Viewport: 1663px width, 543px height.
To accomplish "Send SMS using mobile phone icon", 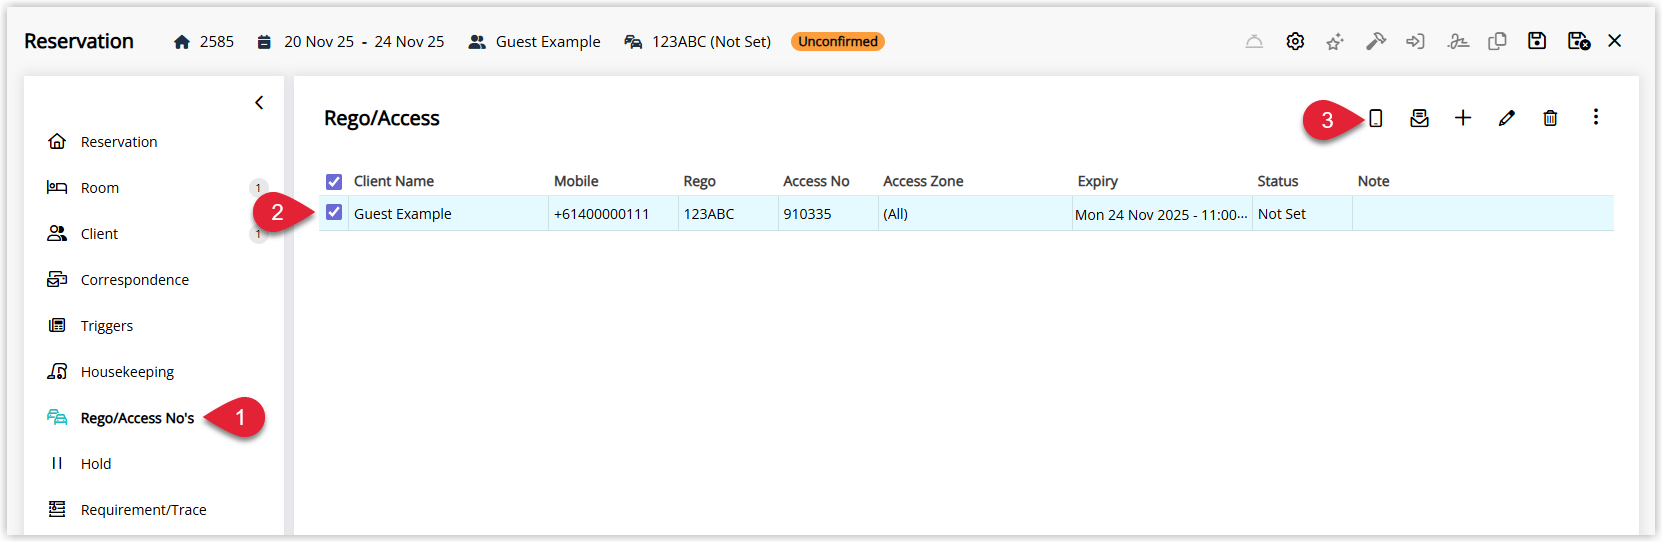I will [x=1376, y=118].
